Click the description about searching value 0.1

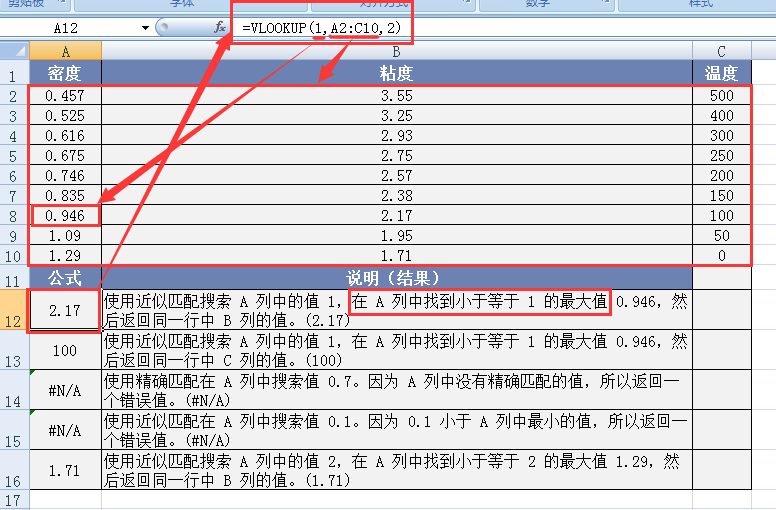(396, 430)
